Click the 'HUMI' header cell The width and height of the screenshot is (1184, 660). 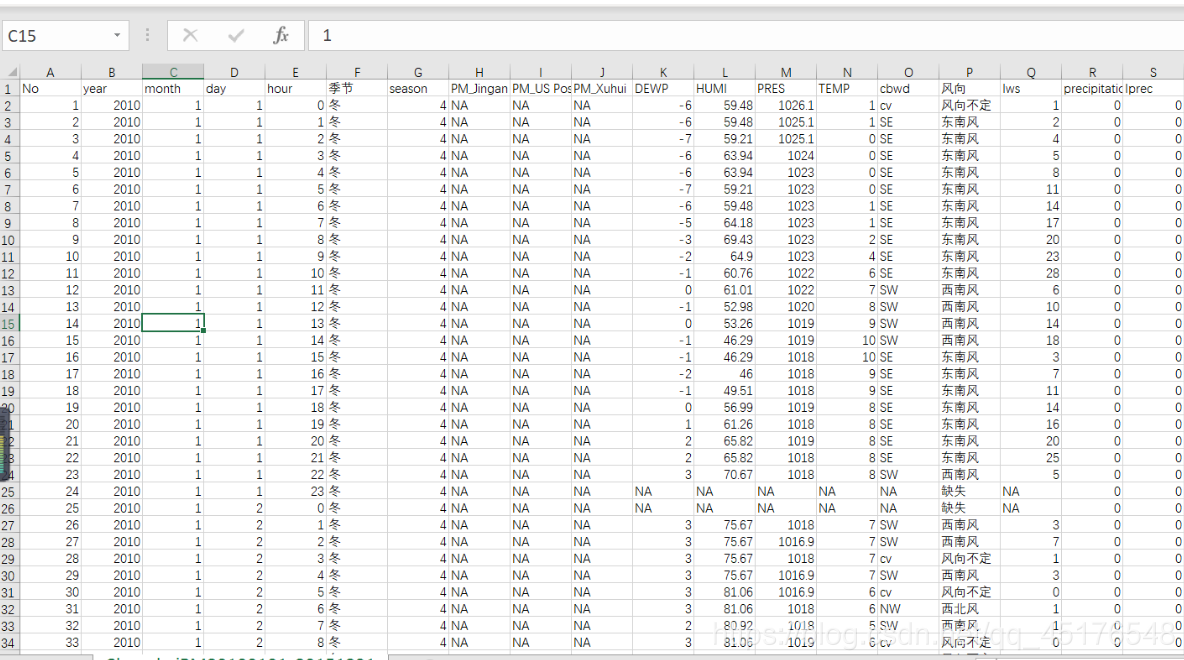724,88
